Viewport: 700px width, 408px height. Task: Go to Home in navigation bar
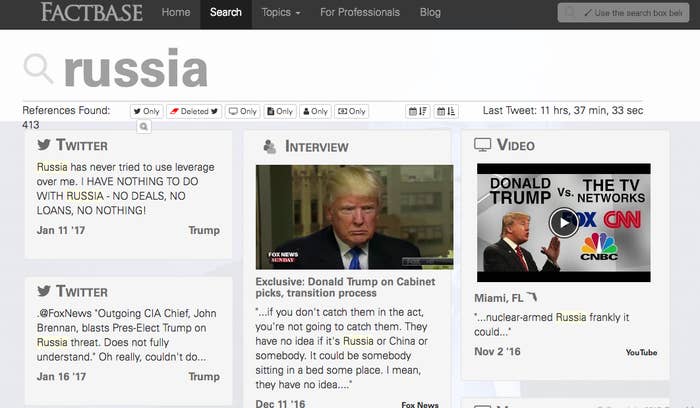tap(176, 12)
